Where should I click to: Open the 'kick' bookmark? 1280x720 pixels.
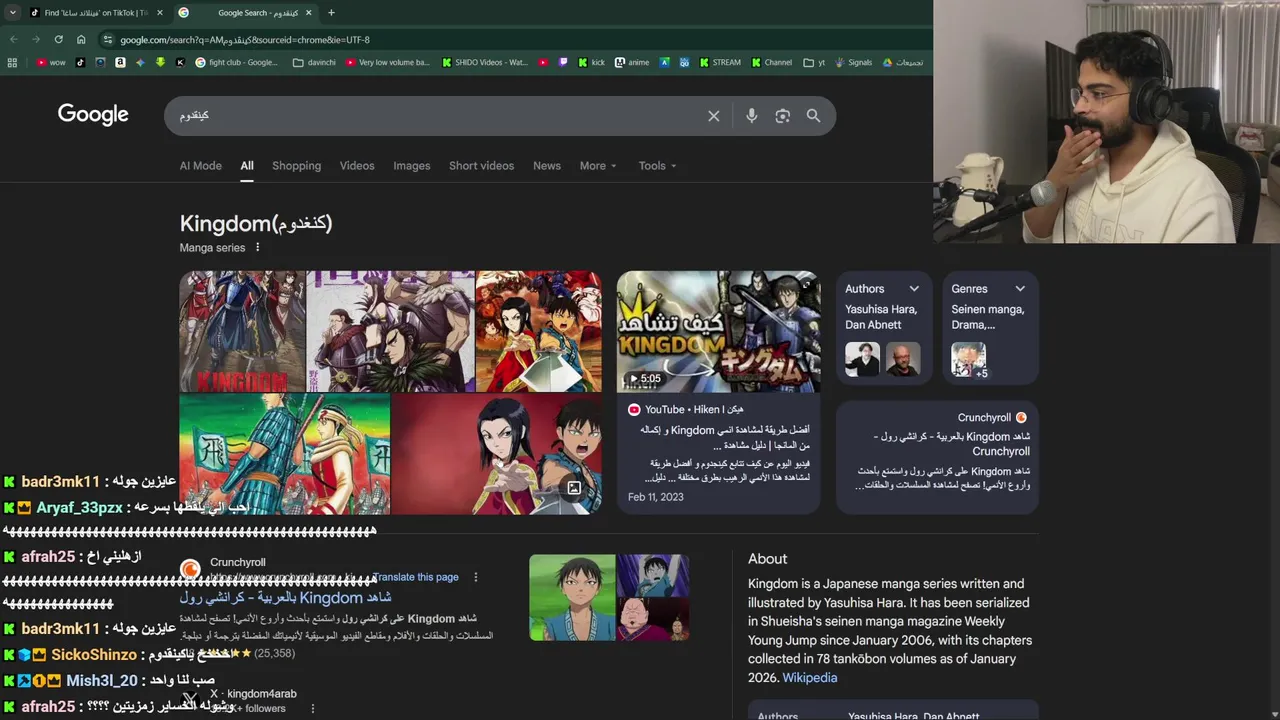click(591, 62)
